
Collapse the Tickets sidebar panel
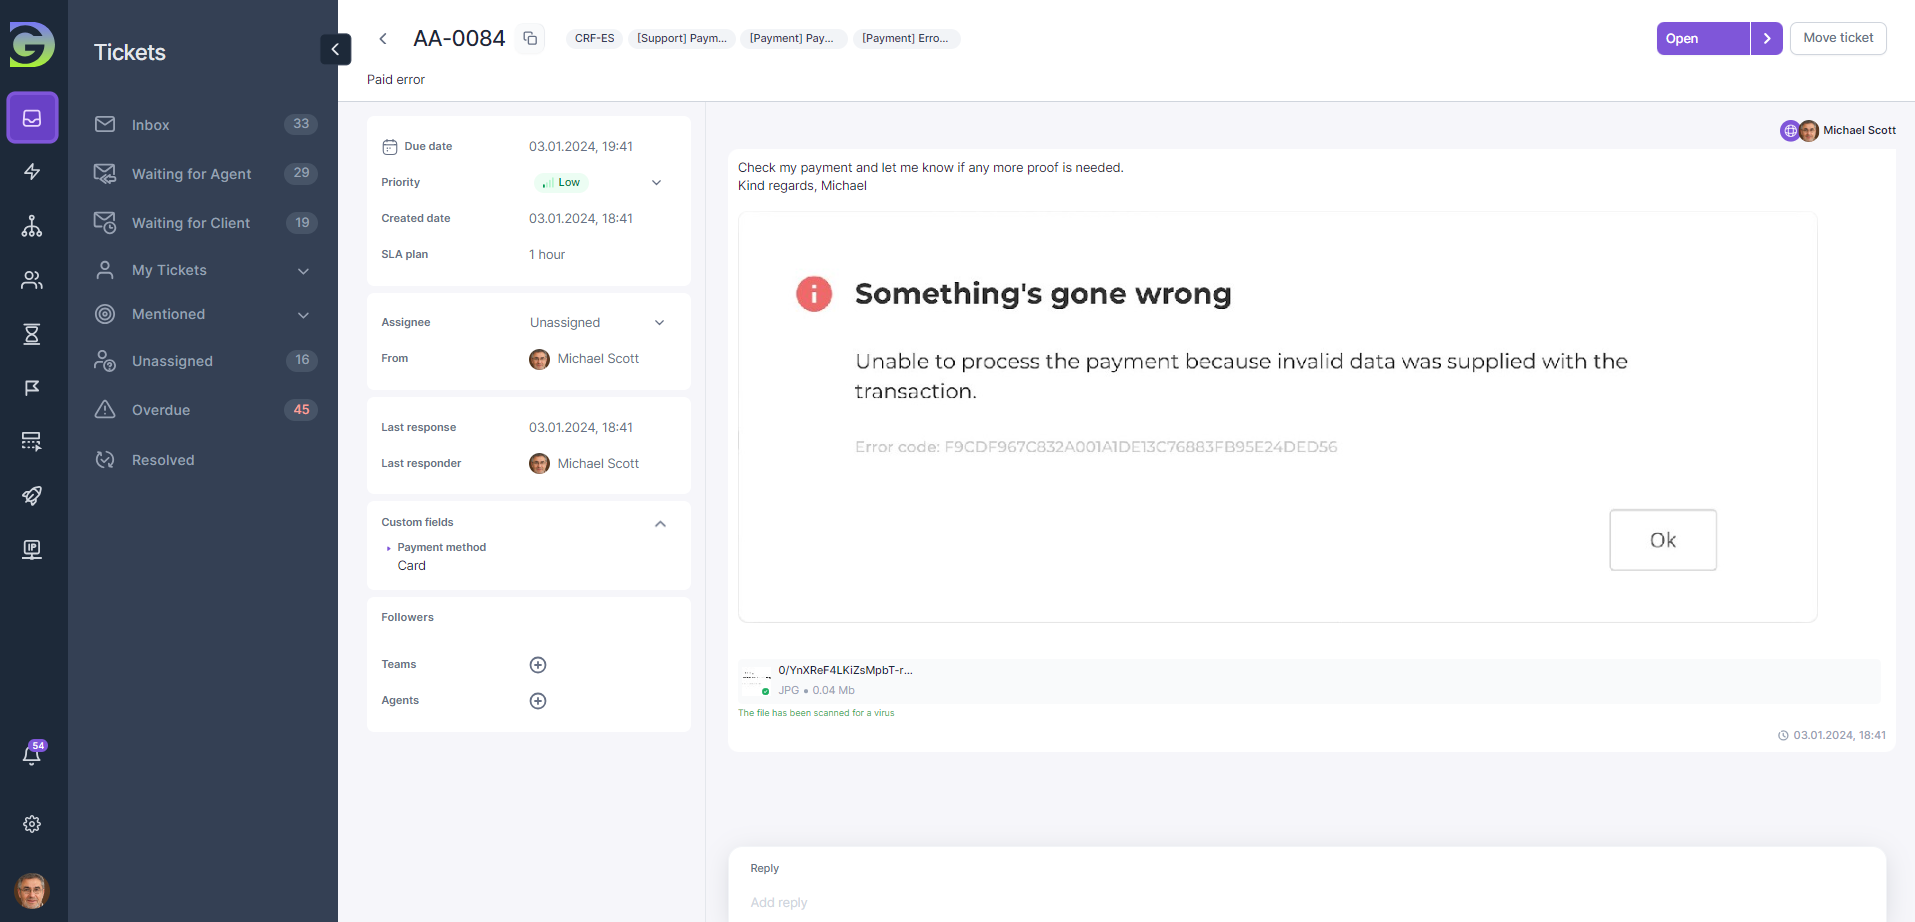pos(335,49)
